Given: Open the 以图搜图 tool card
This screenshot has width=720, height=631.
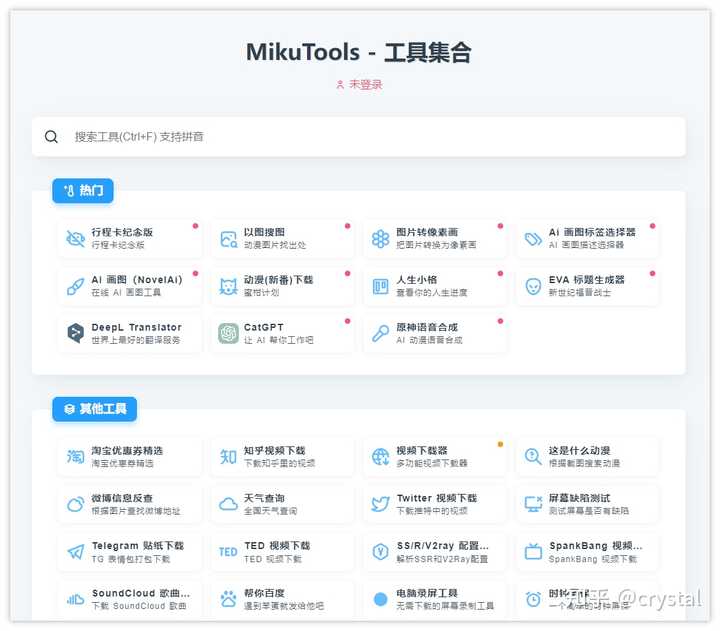Looking at the screenshot, I should point(282,239).
